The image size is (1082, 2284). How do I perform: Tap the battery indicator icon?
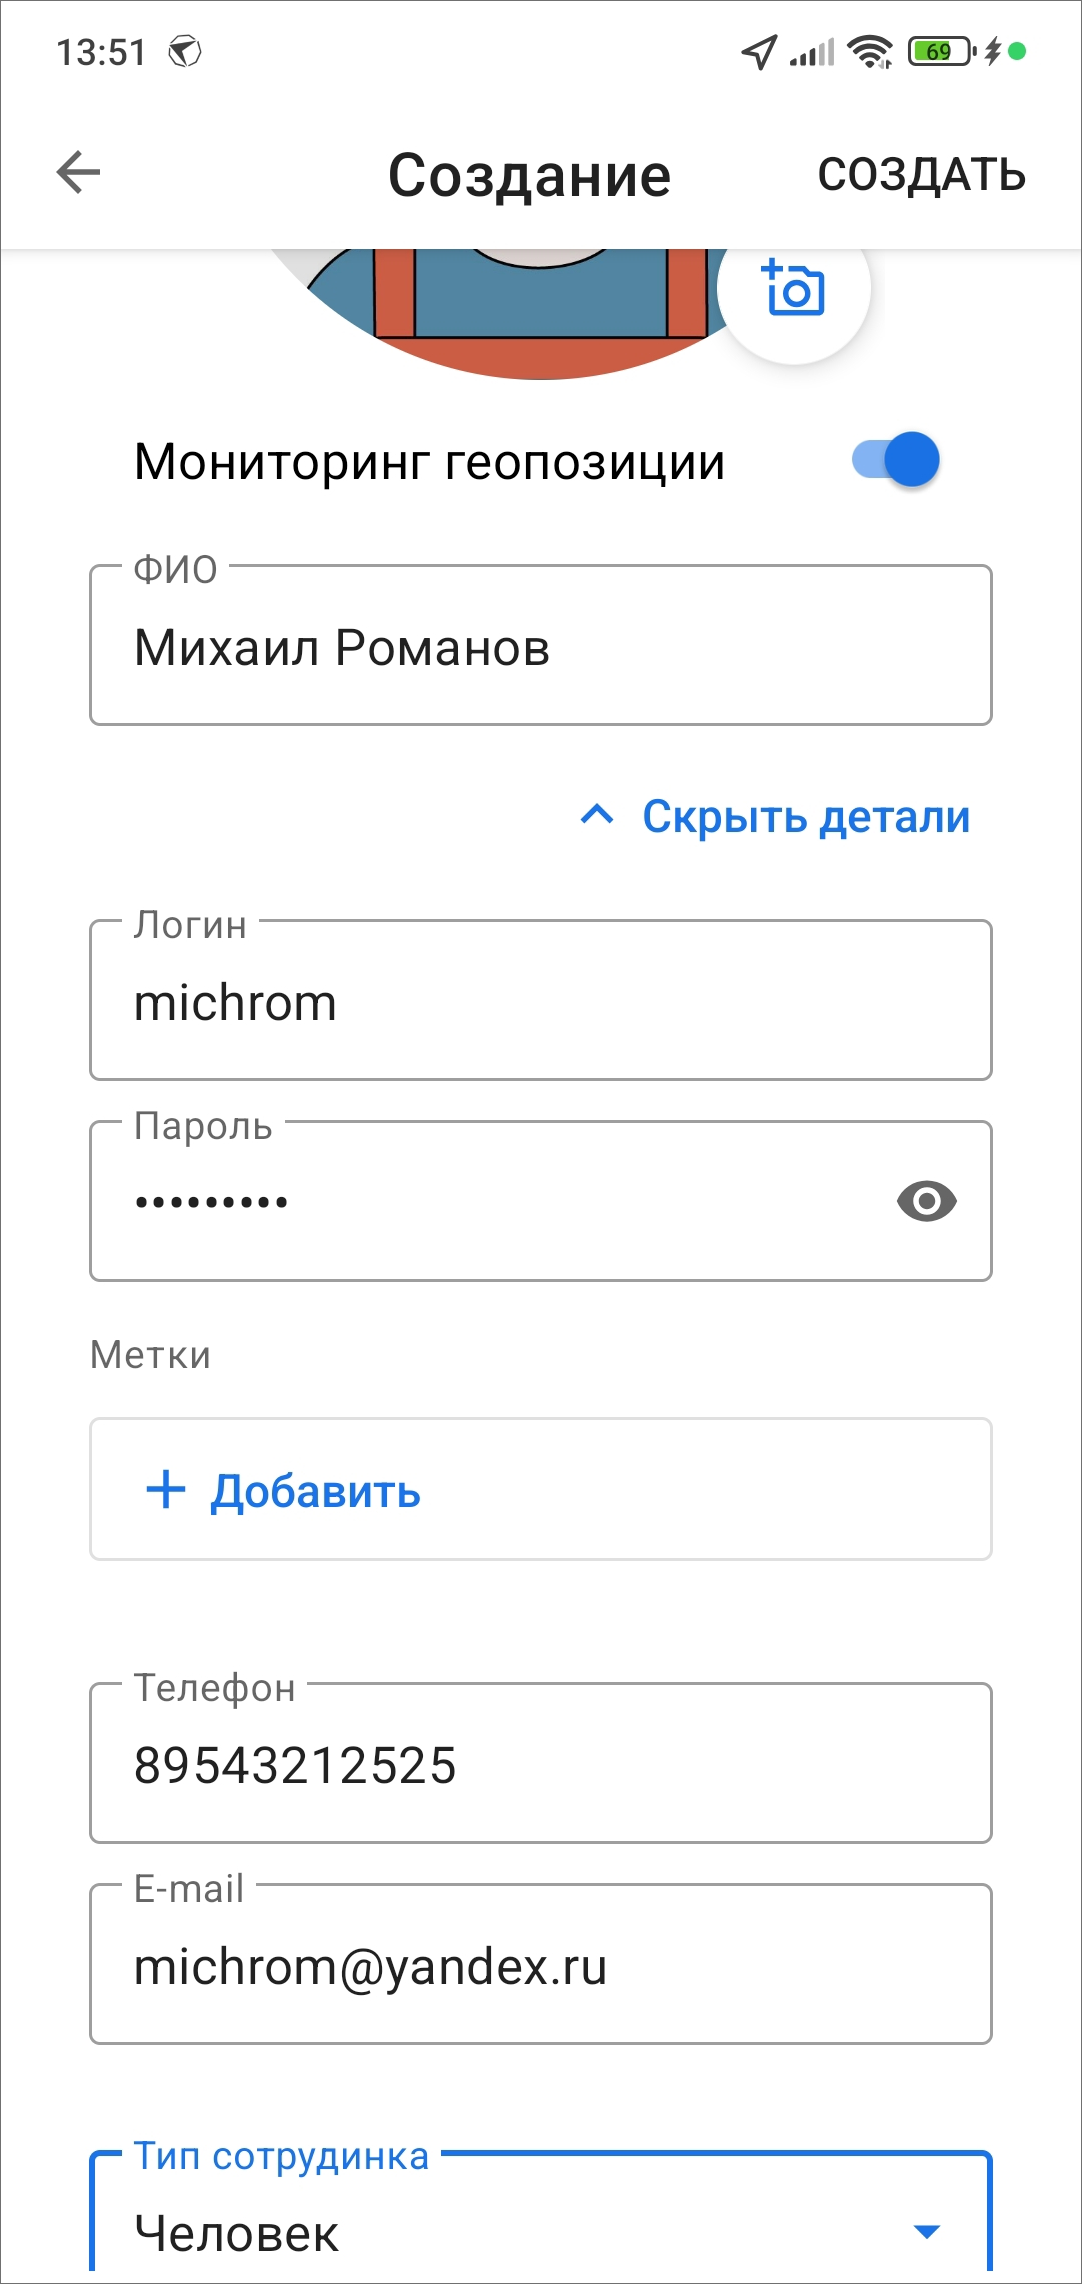click(x=940, y=52)
